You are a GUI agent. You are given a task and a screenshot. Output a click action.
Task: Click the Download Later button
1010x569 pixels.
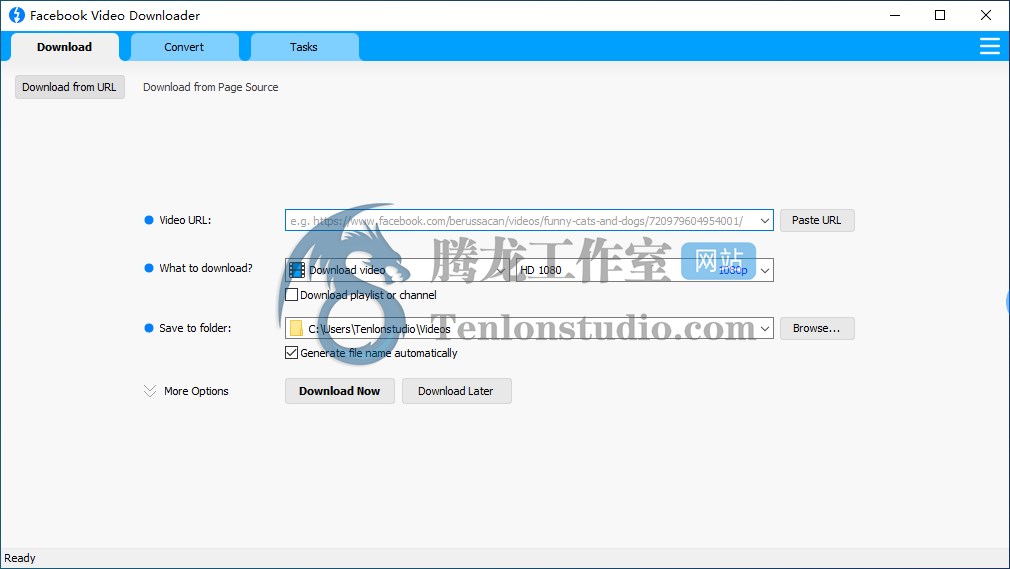click(456, 391)
